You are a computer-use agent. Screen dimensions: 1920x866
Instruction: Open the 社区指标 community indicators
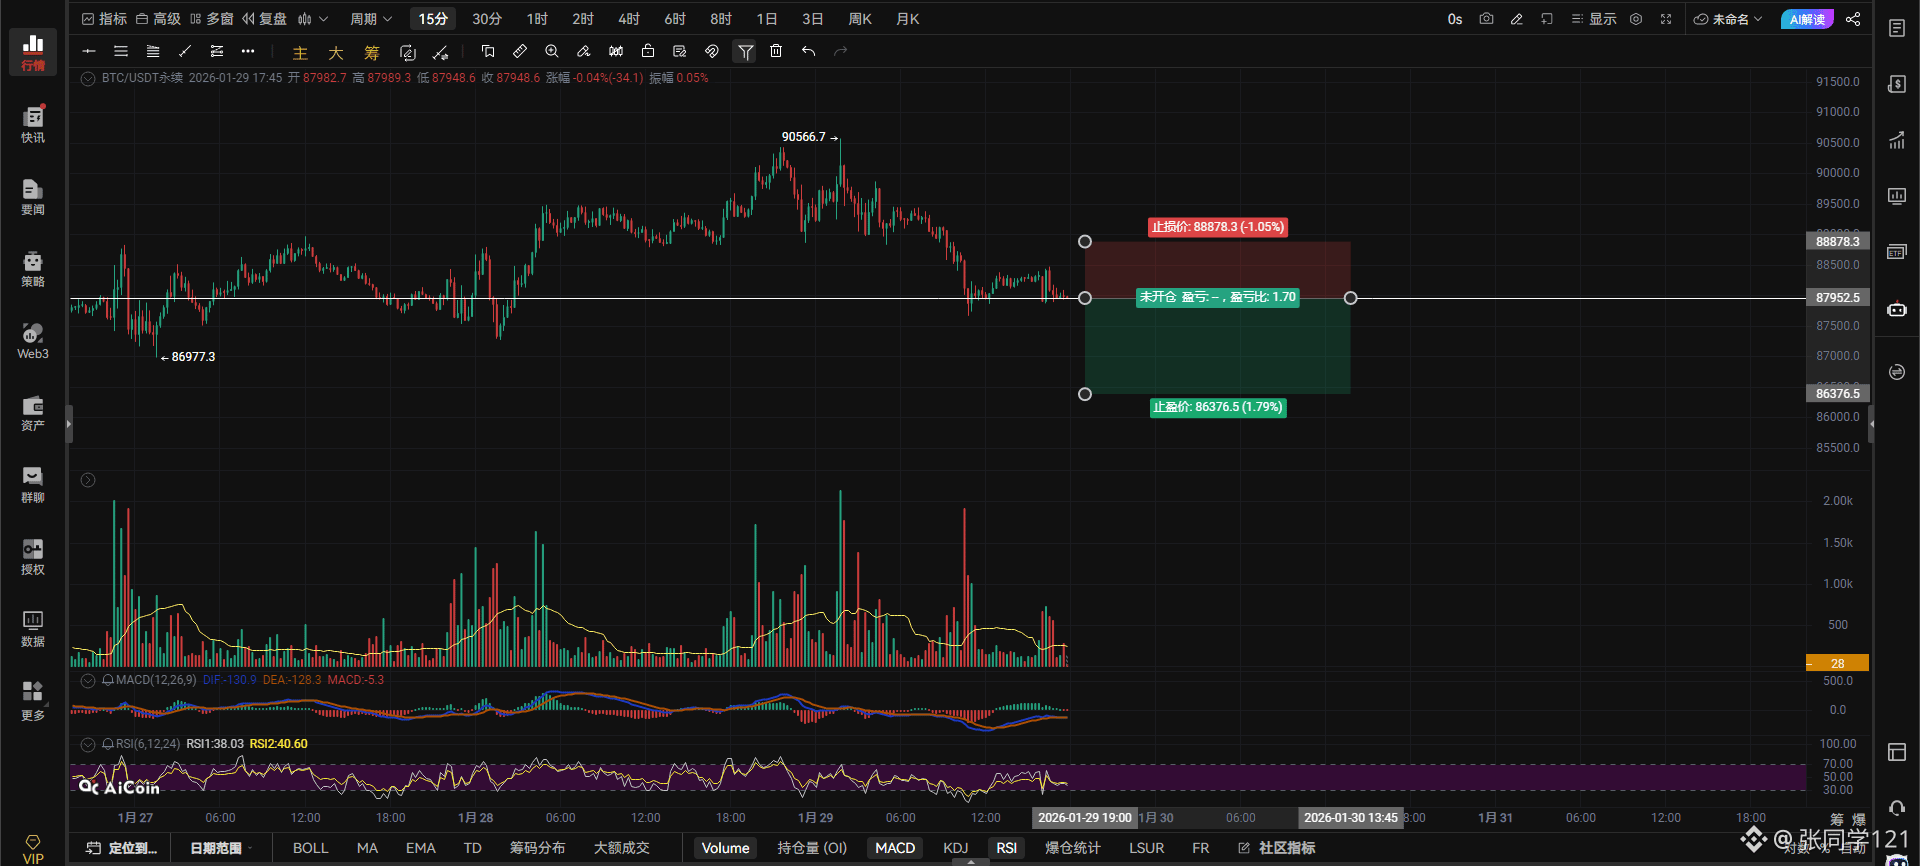[1277, 848]
